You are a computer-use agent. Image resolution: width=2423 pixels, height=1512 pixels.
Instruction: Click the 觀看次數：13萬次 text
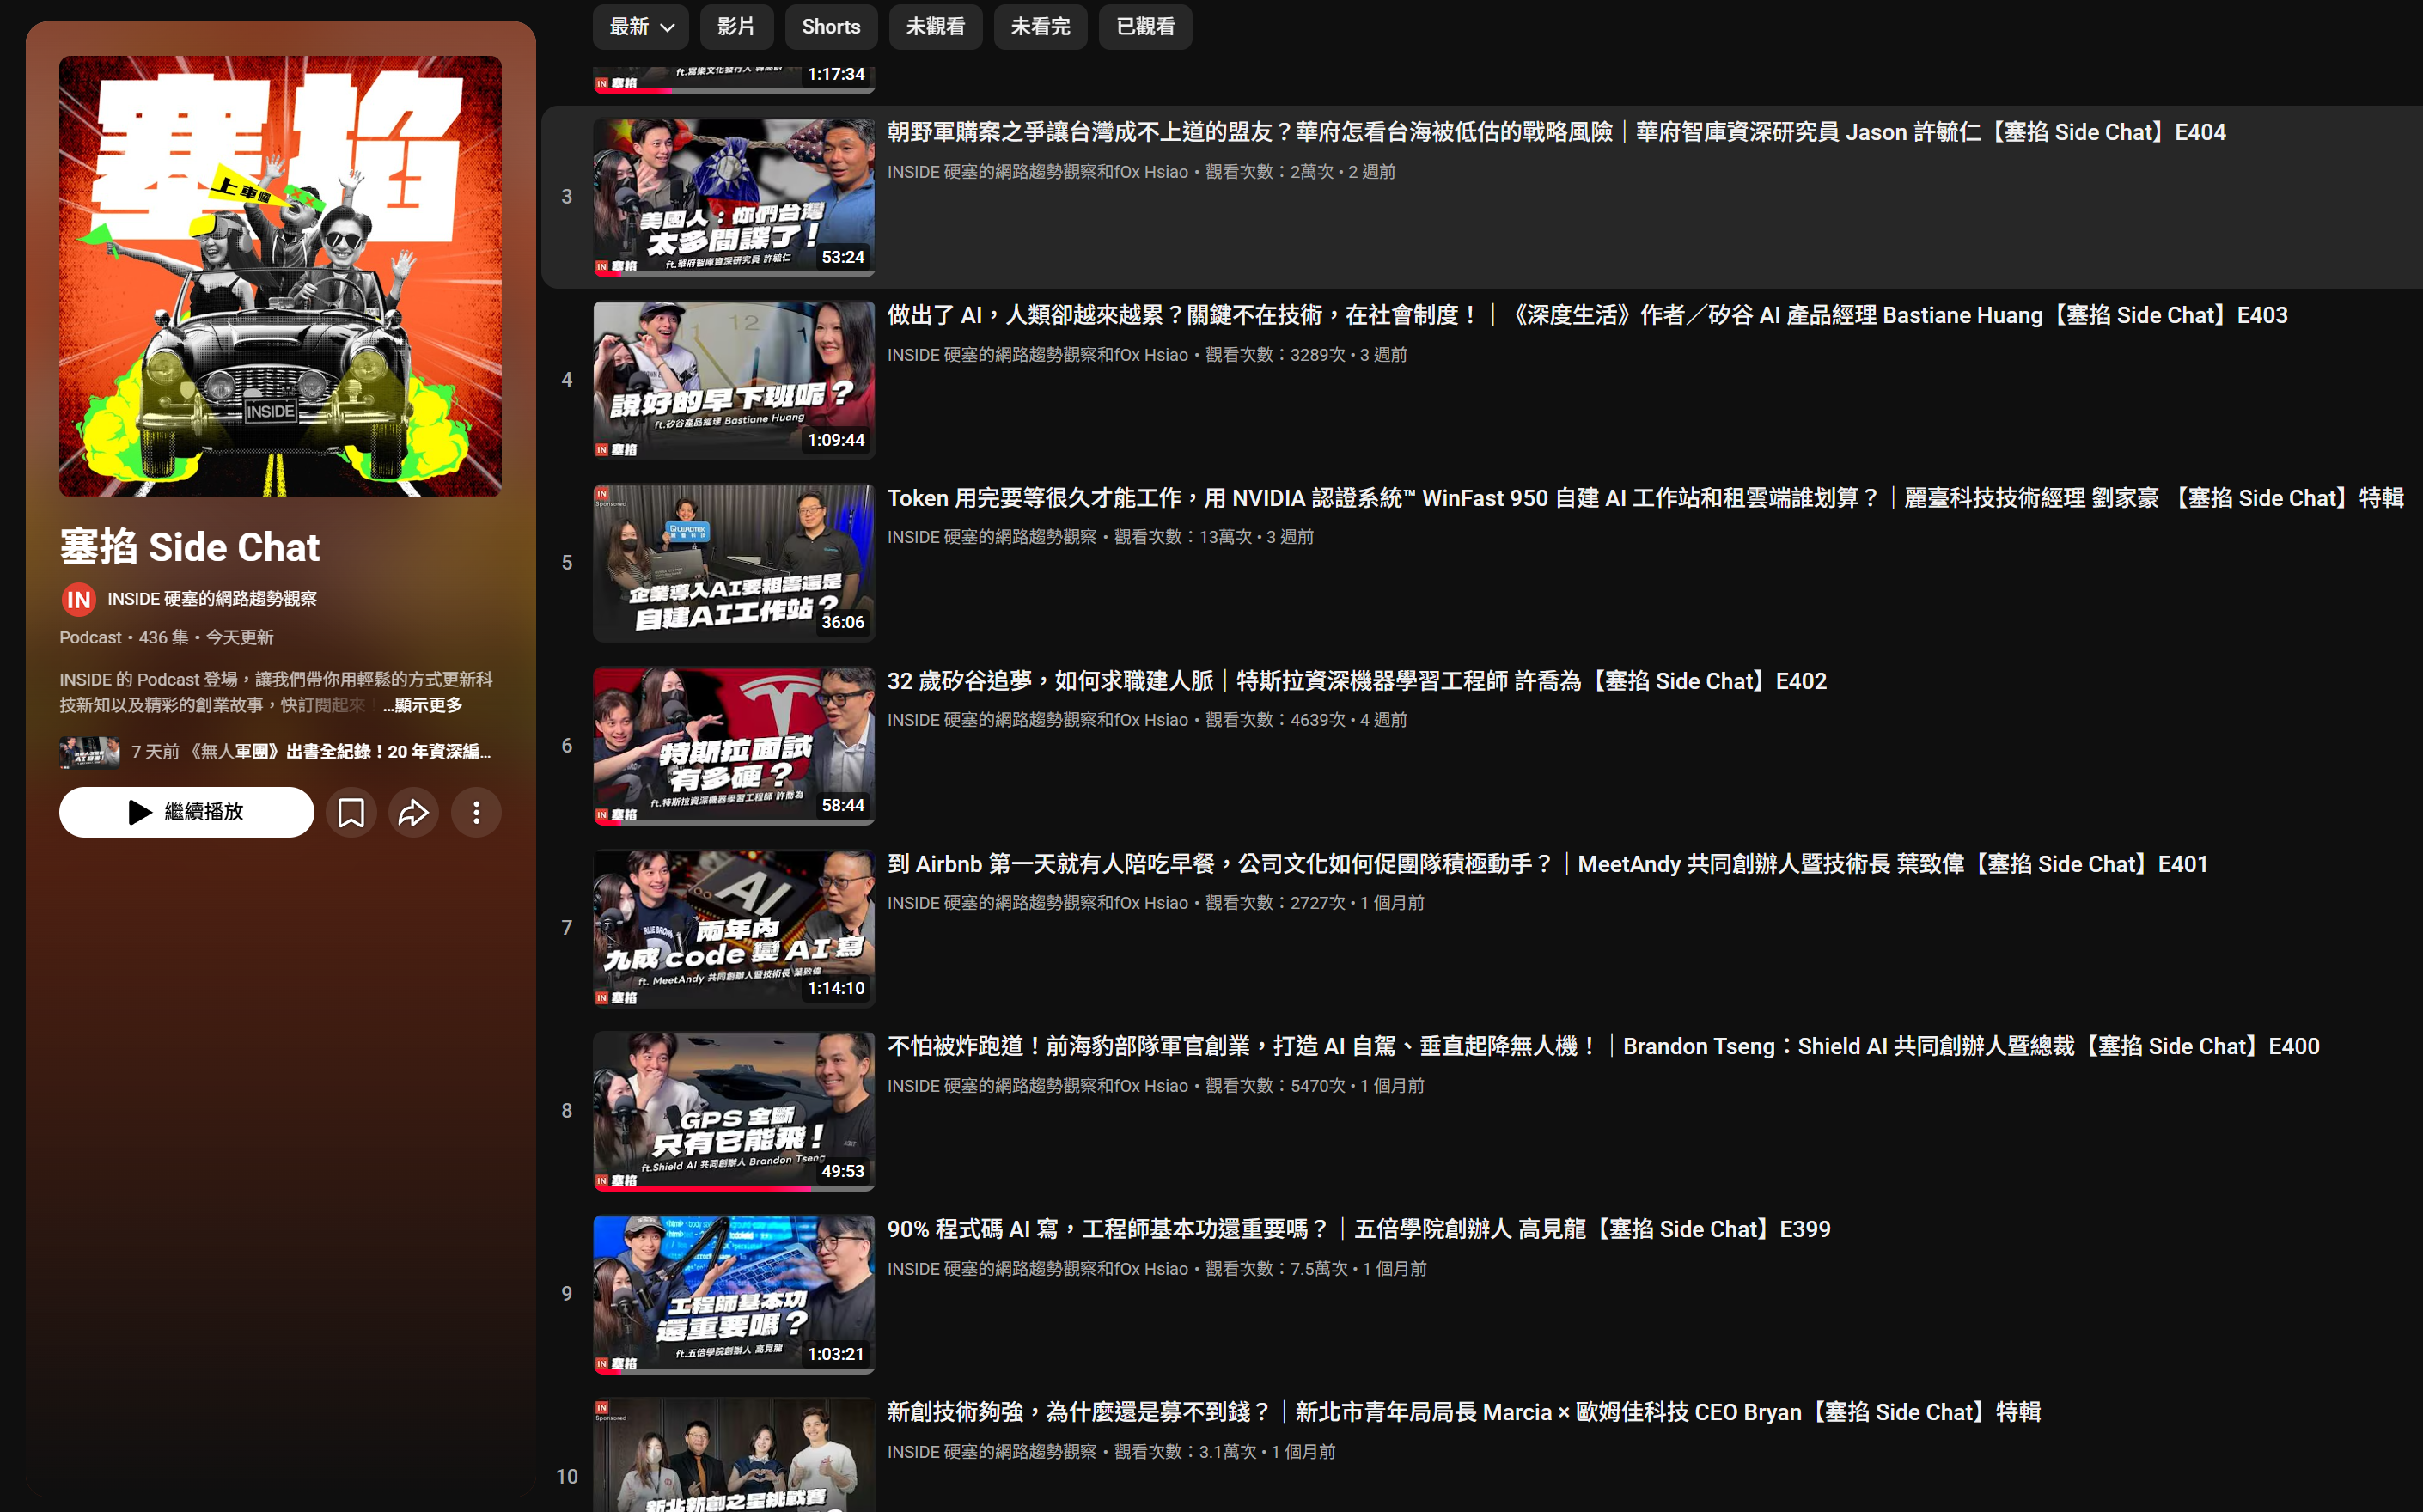click(1182, 537)
